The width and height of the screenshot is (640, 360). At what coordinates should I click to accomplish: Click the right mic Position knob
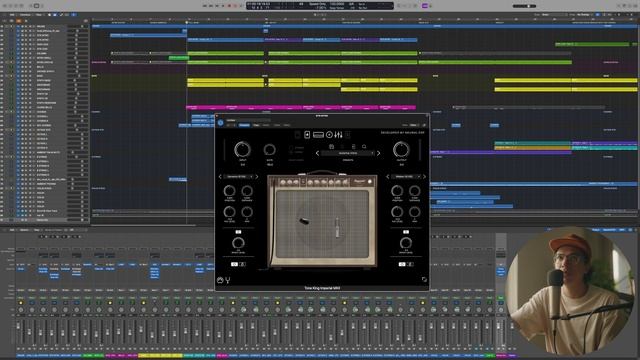(x=397, y=191)
